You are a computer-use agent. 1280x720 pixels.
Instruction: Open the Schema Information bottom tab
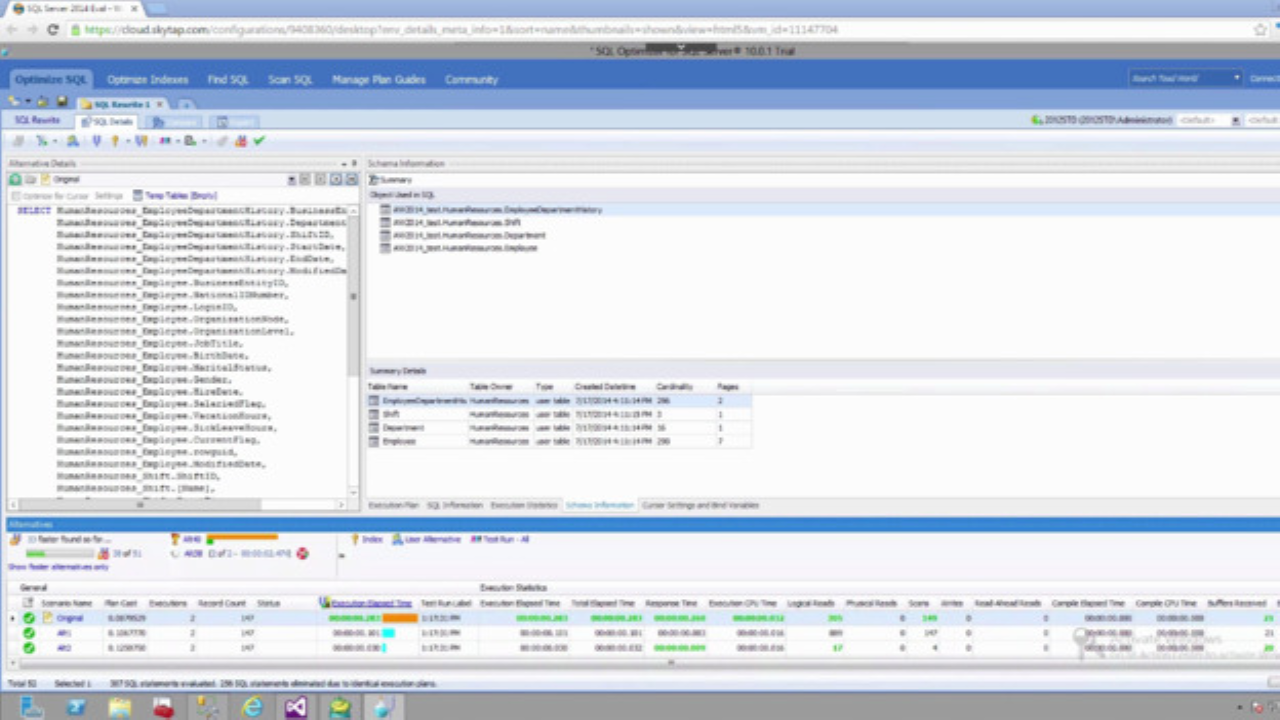click(x=600, y=506)
